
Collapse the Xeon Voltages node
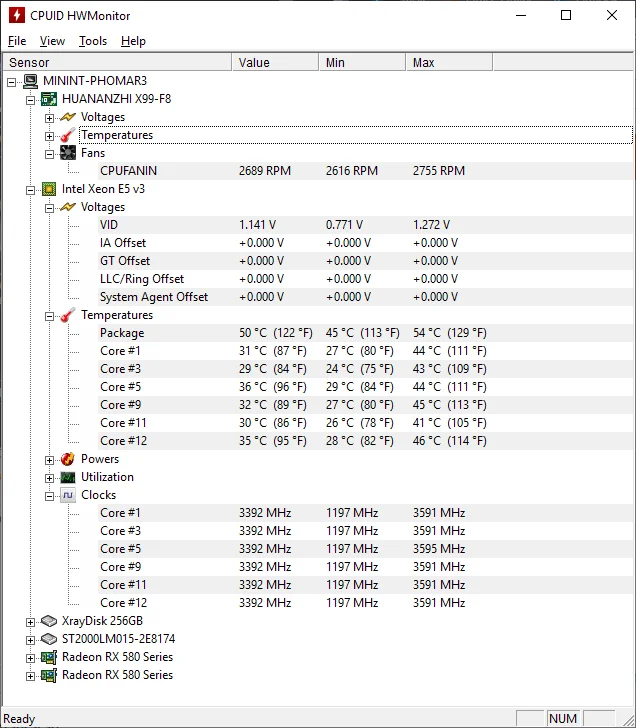[49, 208]
